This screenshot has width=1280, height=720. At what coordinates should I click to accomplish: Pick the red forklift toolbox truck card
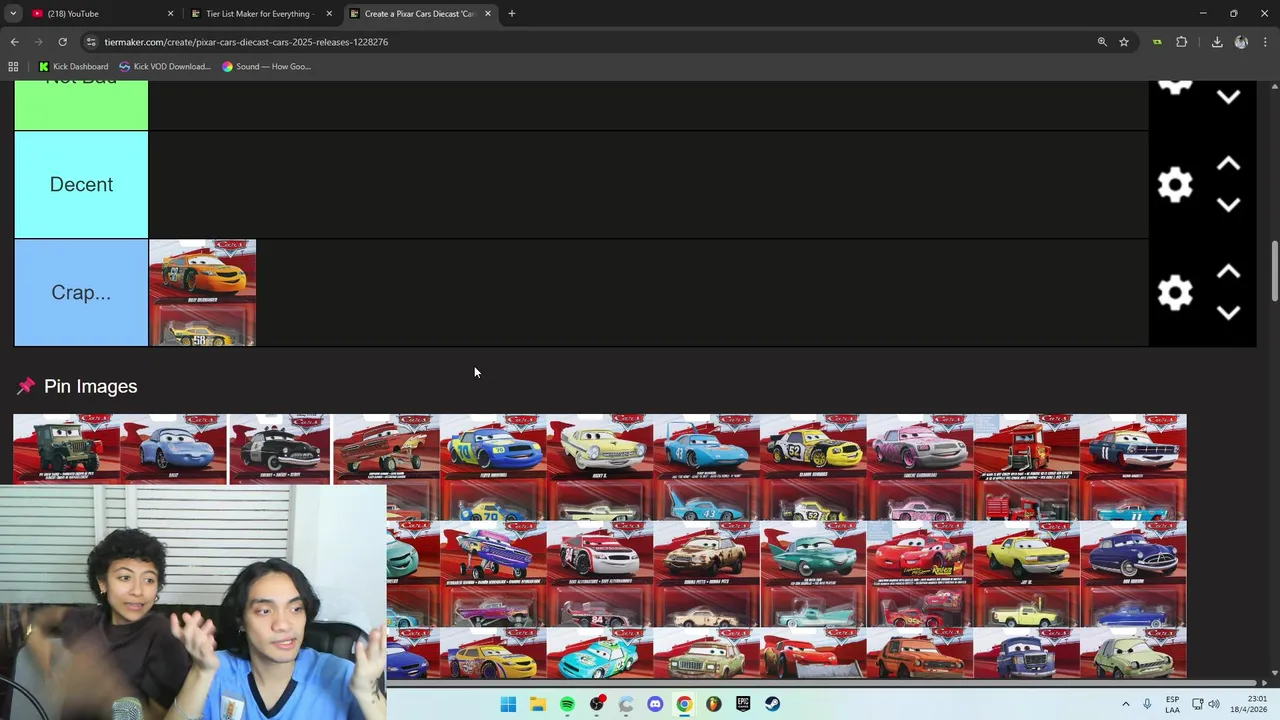pyautogui.click(x=1026, y=467)
